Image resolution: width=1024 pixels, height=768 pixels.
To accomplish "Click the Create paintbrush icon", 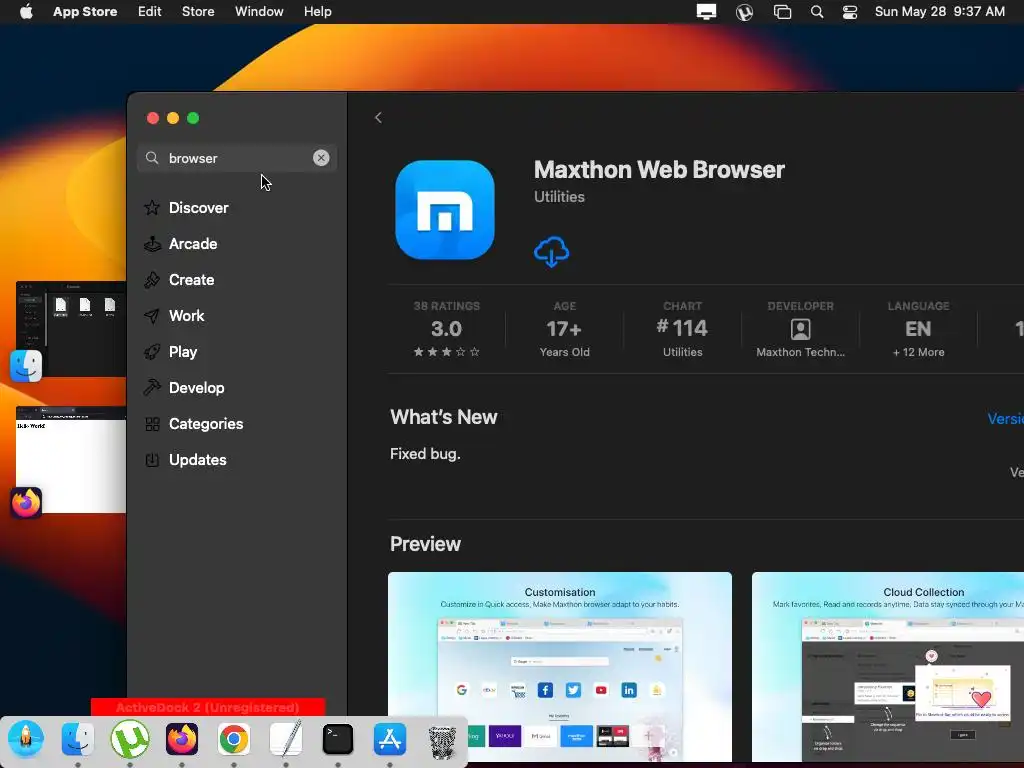I will click(x=152, y=280).
